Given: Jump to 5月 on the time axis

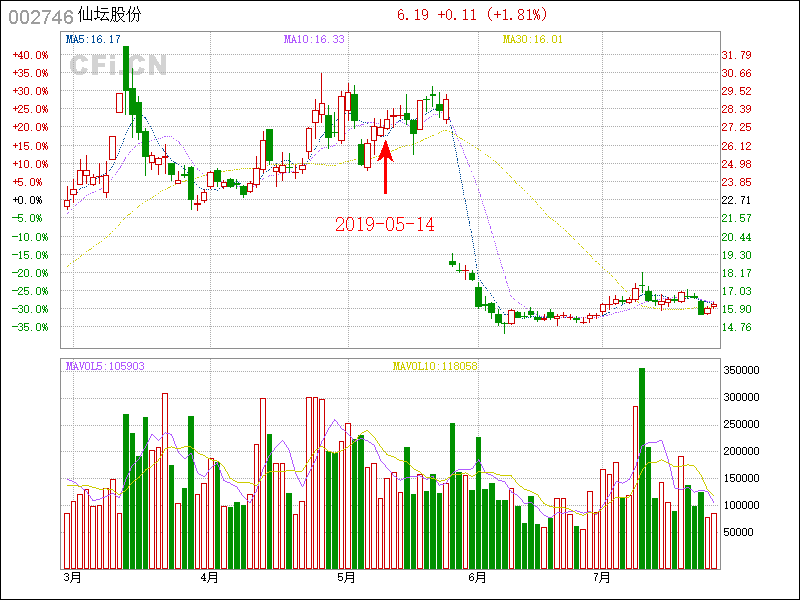Looking at the screenshot, I should click(345, 578).
